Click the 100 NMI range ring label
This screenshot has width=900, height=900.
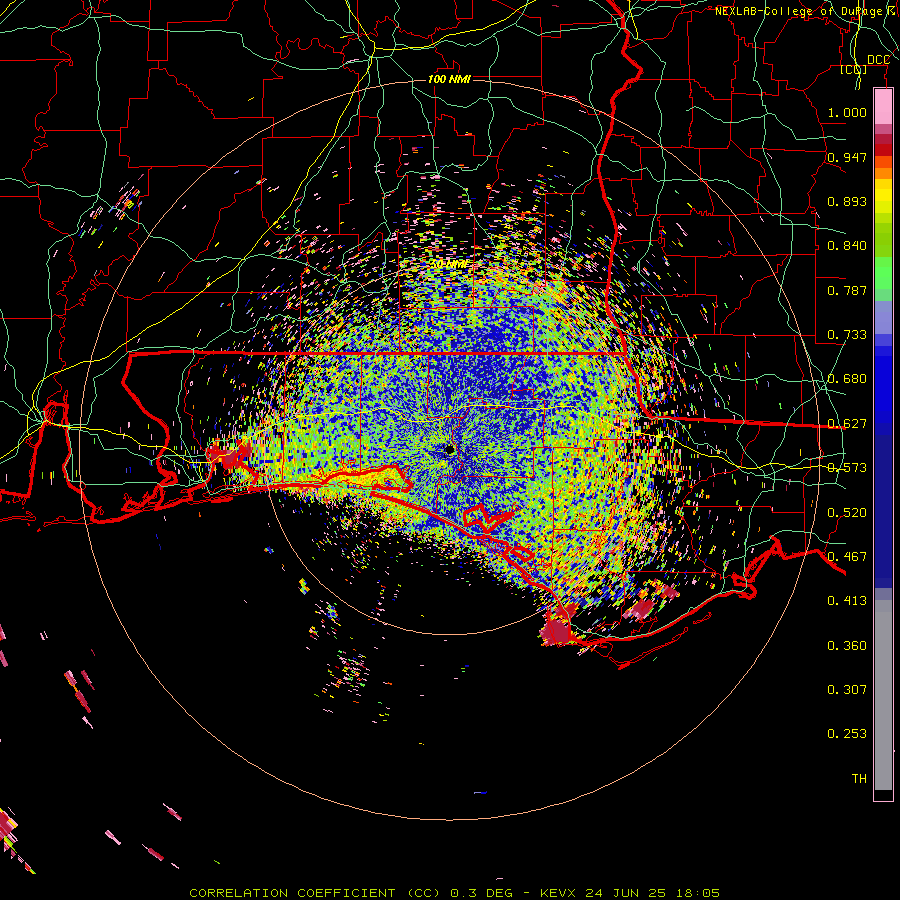(x=449, y=79)
